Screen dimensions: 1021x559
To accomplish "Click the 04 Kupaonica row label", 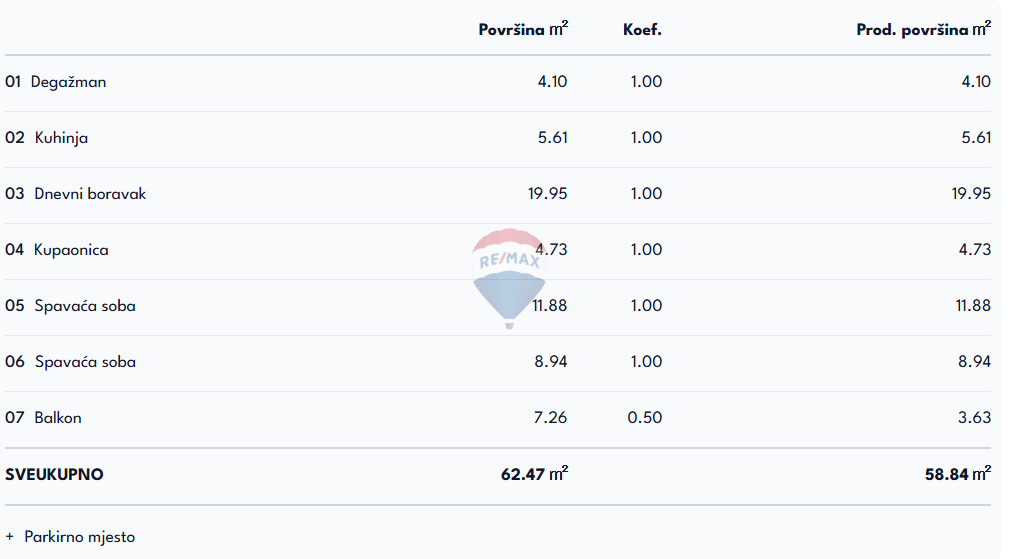I will click(x=57, y=250).
